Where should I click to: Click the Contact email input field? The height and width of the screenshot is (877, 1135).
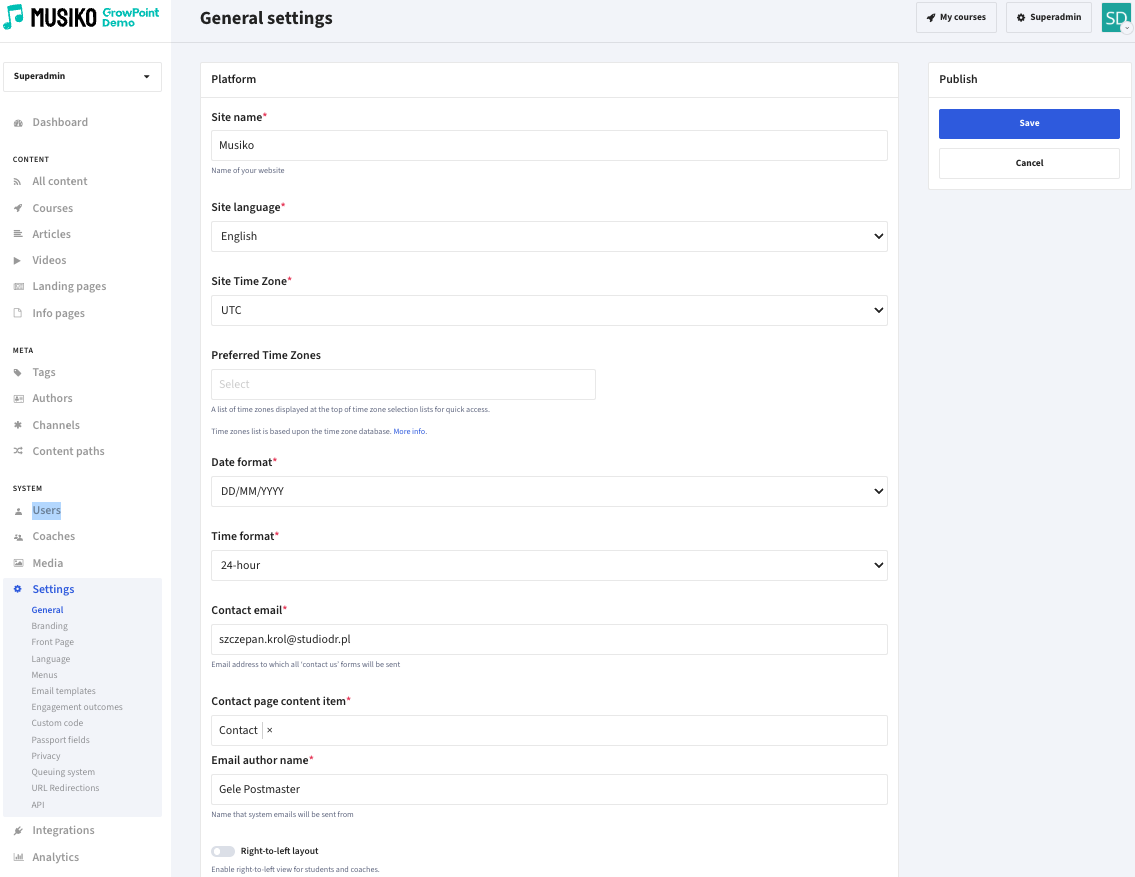click(x=549, y=640)
